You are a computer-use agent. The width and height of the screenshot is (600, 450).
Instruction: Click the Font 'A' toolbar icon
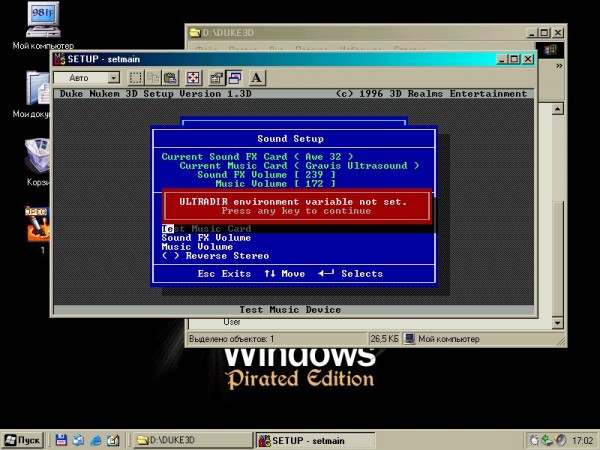(x=256, y=78)
